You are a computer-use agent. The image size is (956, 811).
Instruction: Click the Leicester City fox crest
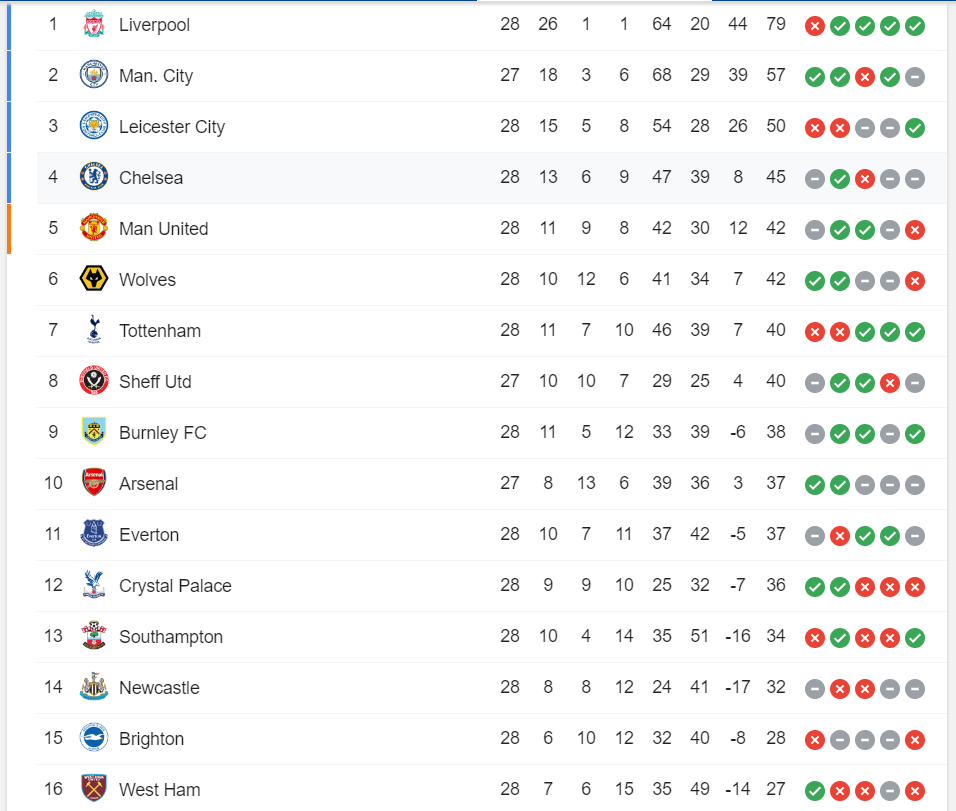(x=94, y=126)
